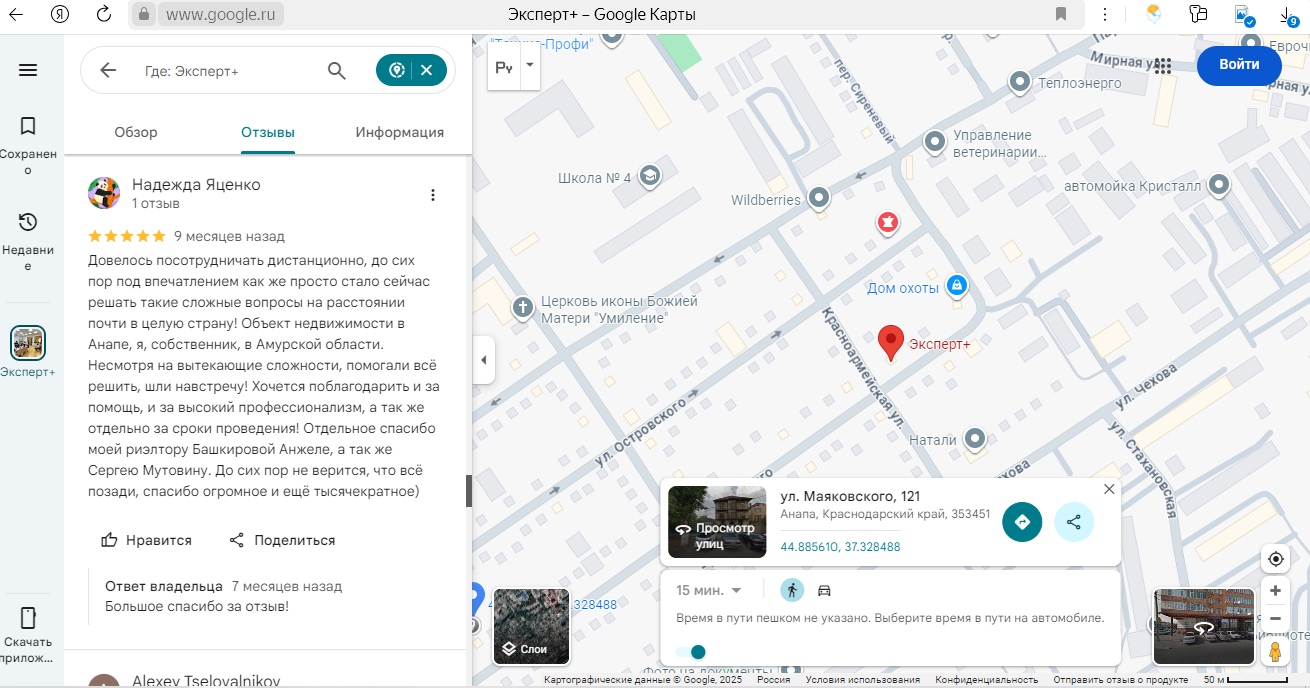
Task: Open the language input dropdown arrow on the map
Action: pyautogui.click(x=530, y=65)
